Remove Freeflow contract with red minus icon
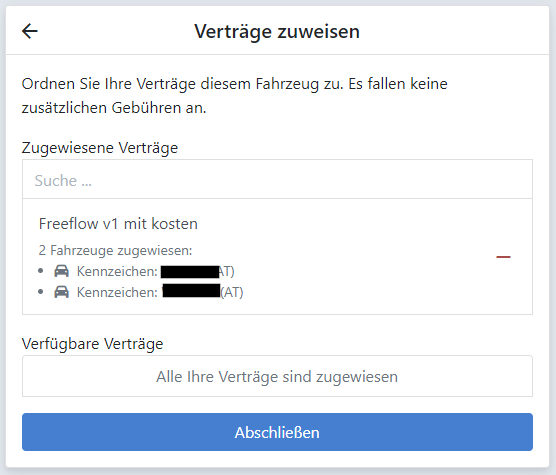Viewport: 556px width, 475px height. (x=503, y=257)
